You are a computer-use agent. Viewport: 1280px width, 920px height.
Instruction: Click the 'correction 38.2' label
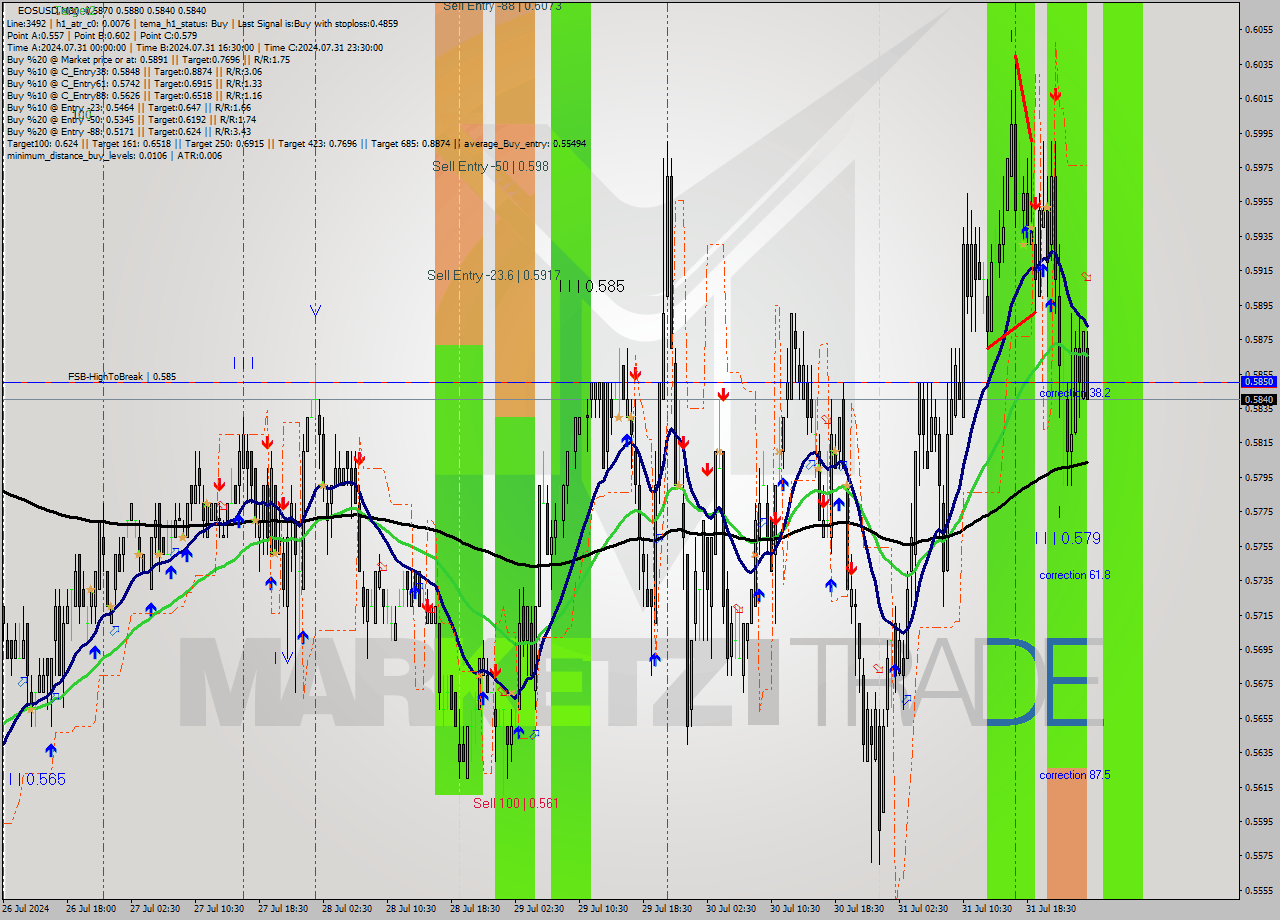click(1074, 393)
